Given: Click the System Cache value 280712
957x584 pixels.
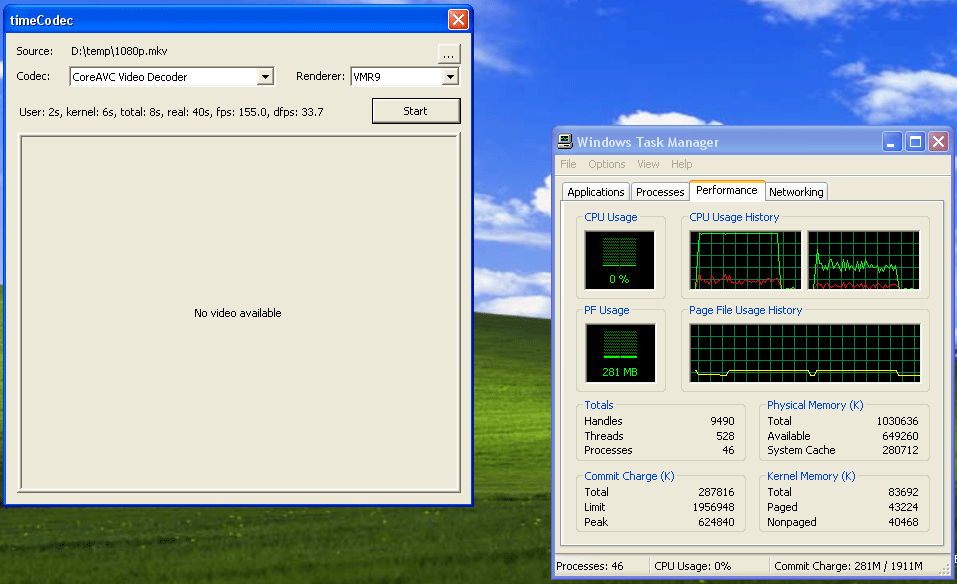Looking at the screenshot, I should [x=900, y=450].
